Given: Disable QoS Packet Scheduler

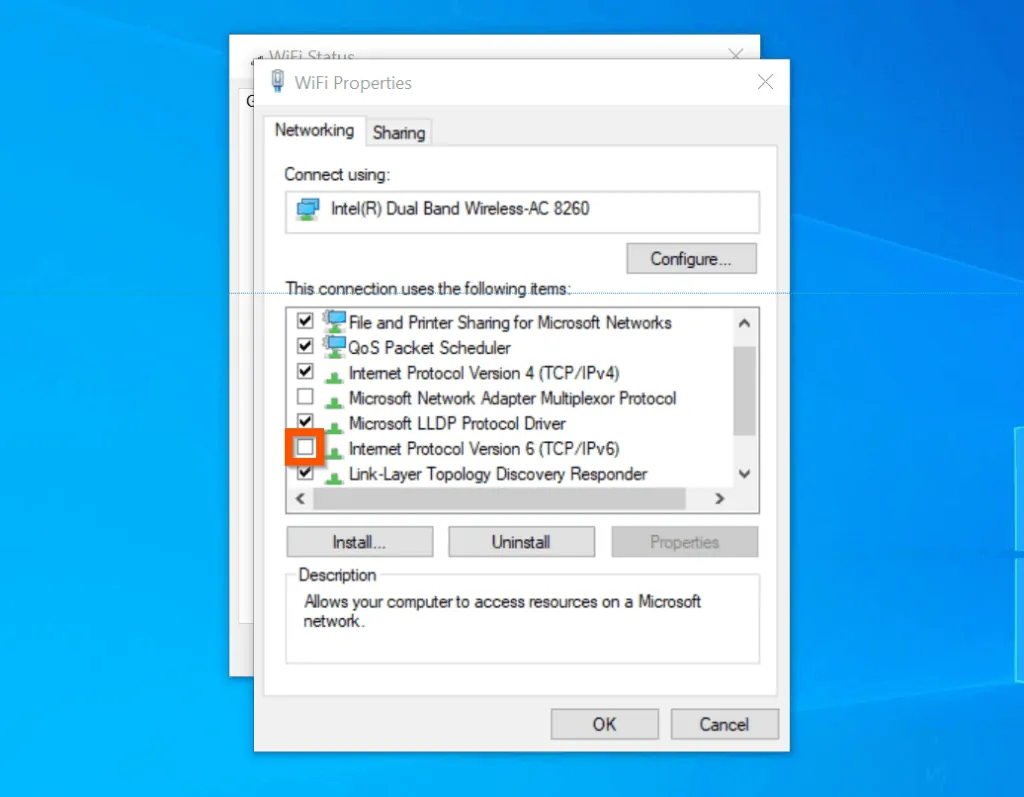Looking at the screenshot, I should [305, 346].
